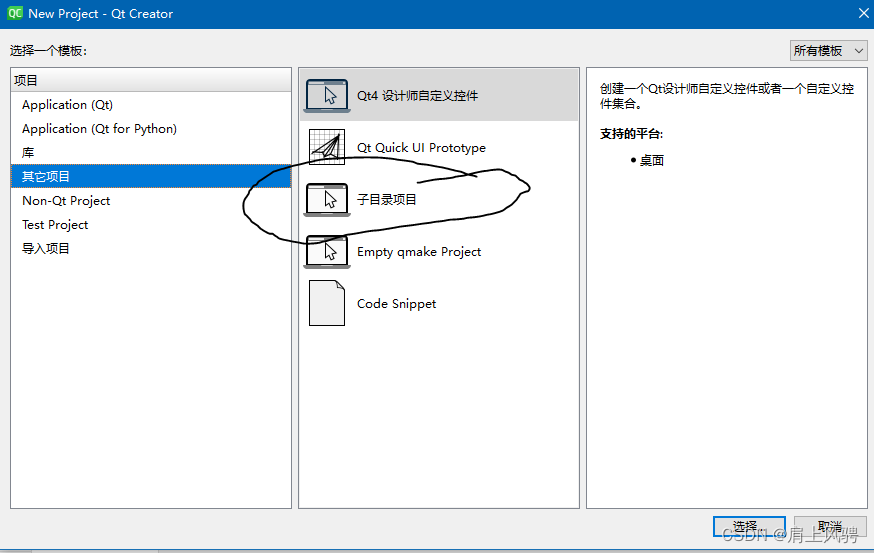Click the 项目 list header
The width and height of the screenshot is (874, 553).
click(150, 80)
